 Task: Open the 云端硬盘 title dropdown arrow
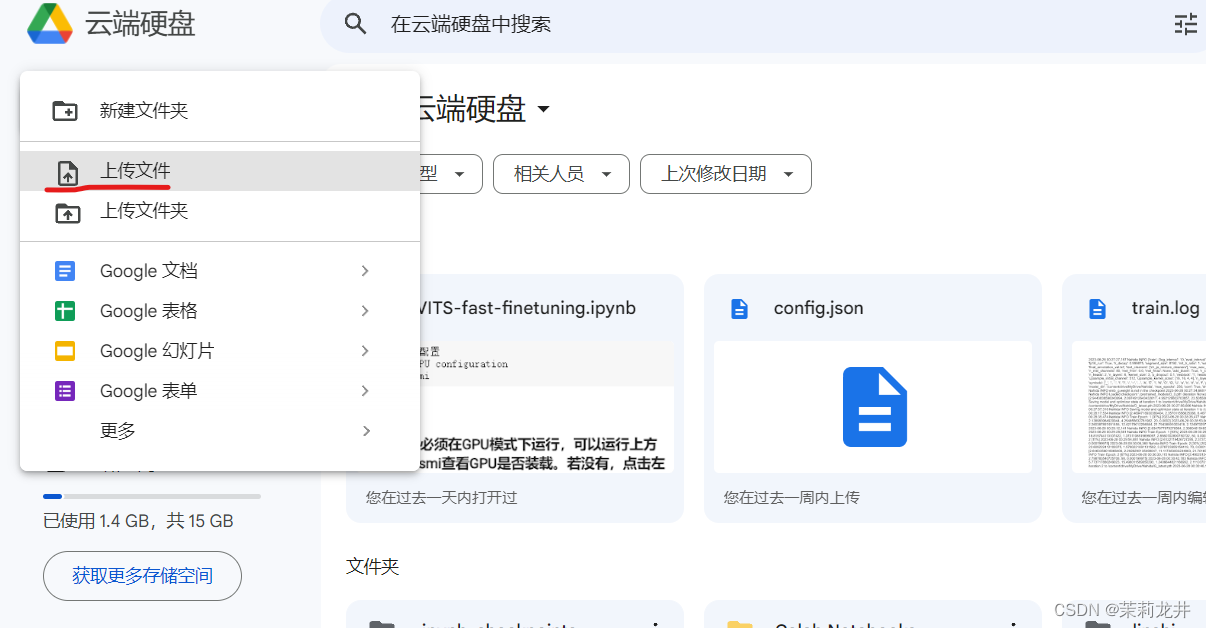[x=543, y=109]
